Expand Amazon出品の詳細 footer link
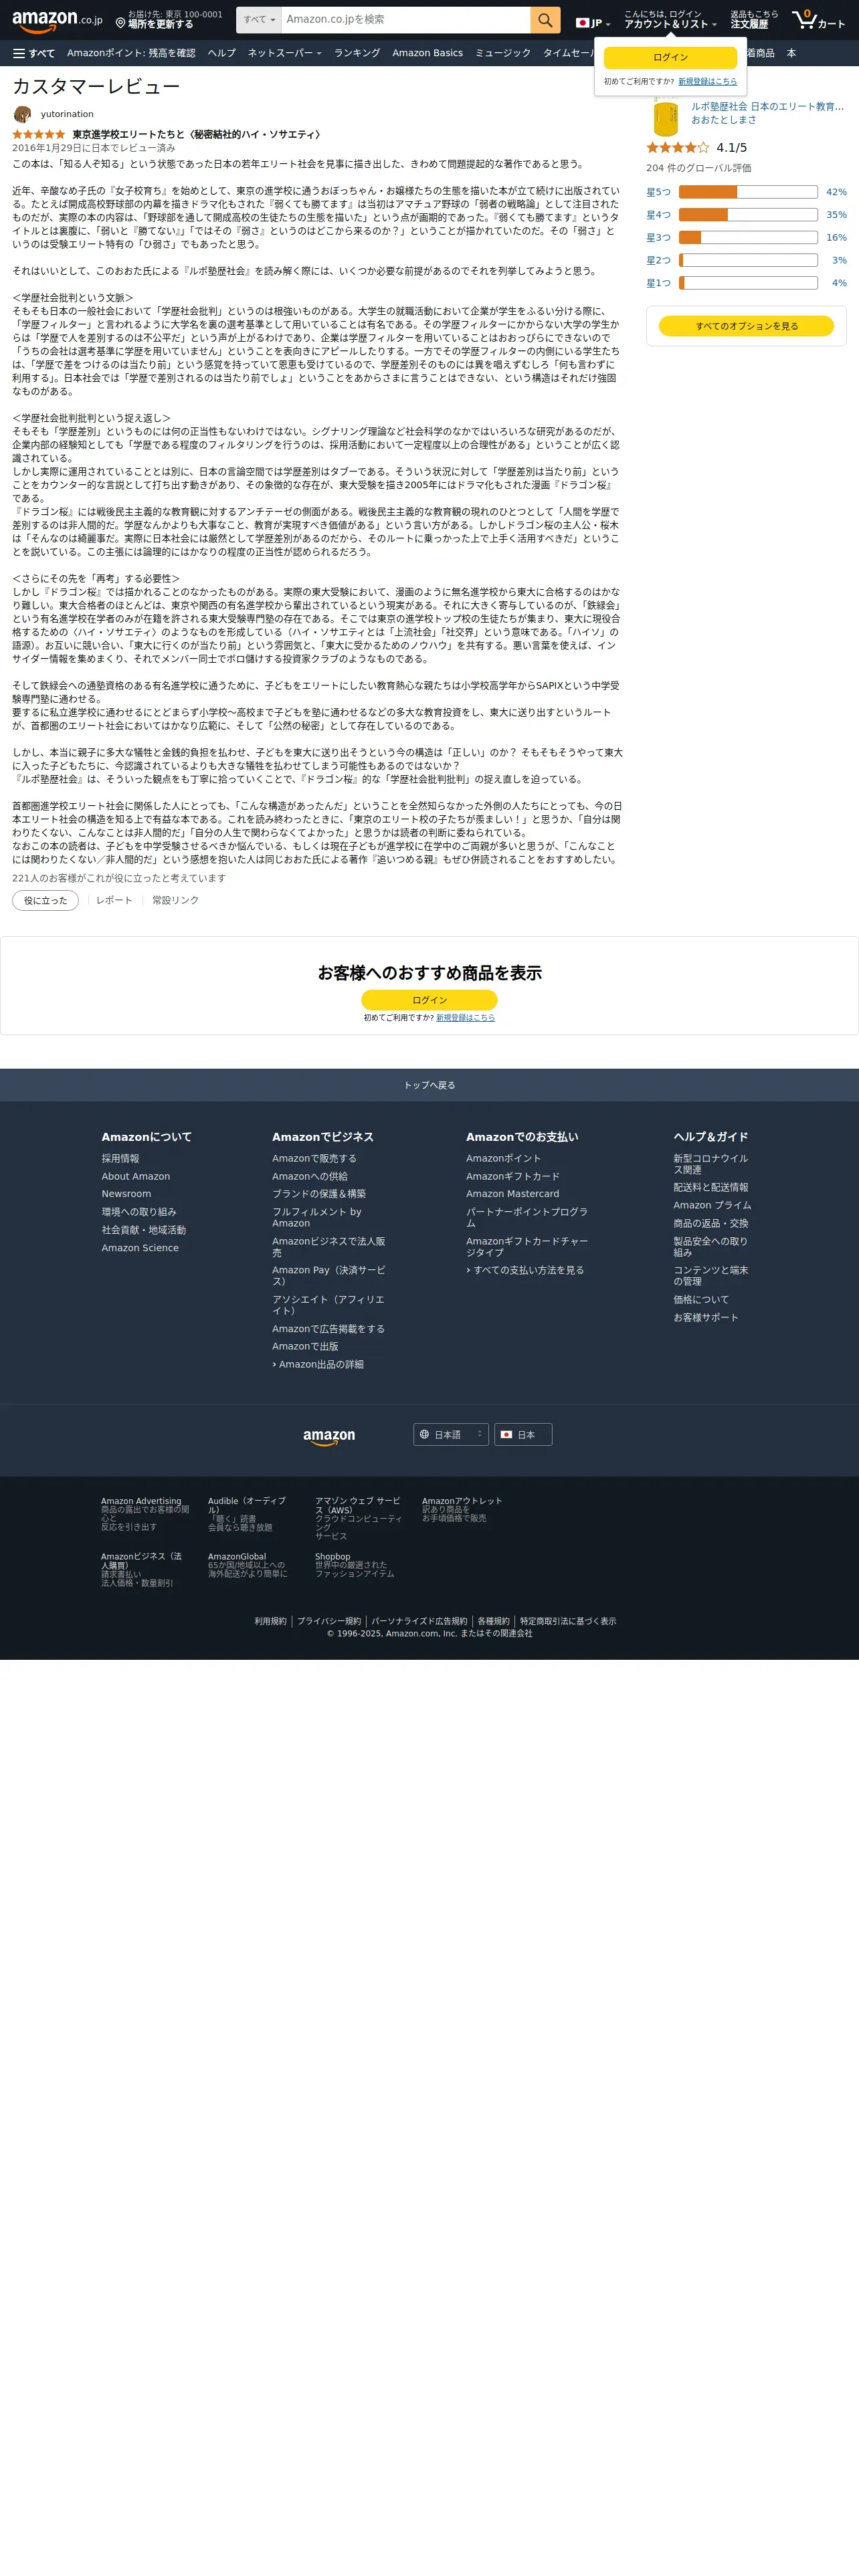 318,1365
